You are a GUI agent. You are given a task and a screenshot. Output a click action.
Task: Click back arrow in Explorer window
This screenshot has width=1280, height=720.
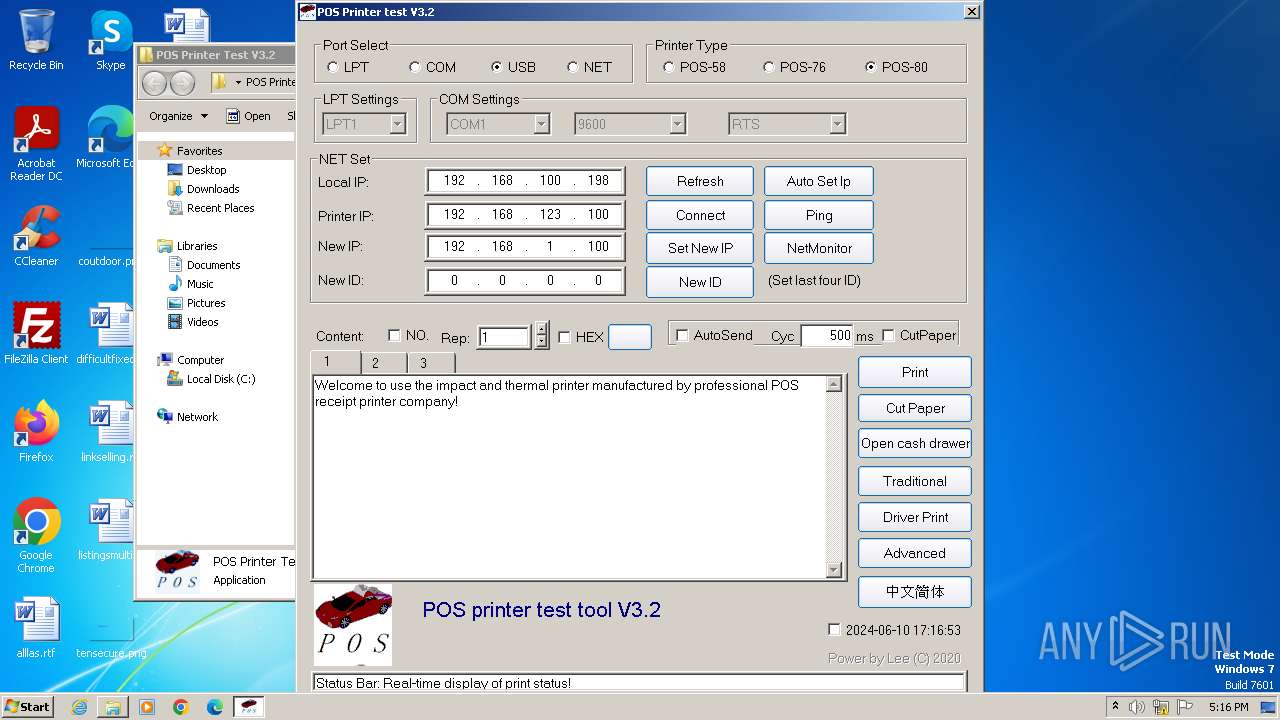[155, 82]
